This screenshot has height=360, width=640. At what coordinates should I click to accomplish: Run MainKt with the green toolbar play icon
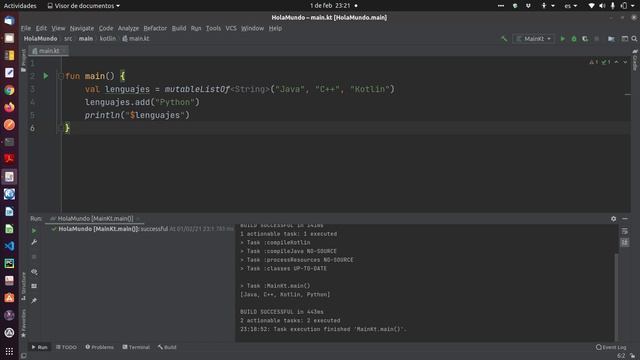[562, 39]
